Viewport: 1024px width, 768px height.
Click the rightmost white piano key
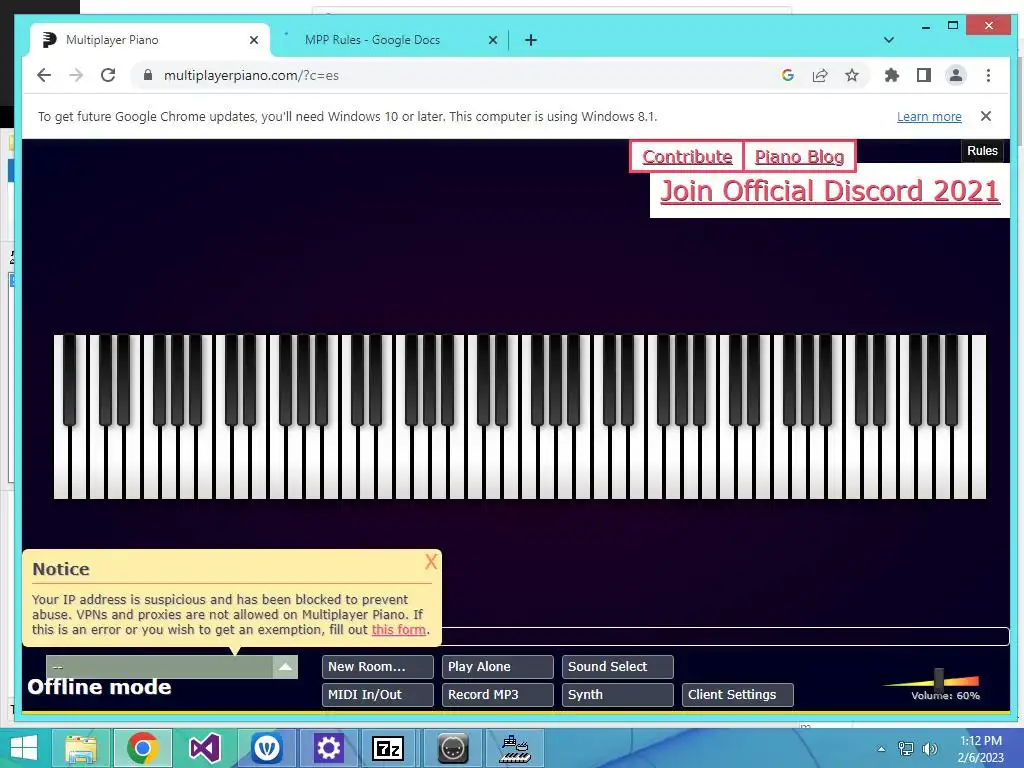click(x=978, y=418)
